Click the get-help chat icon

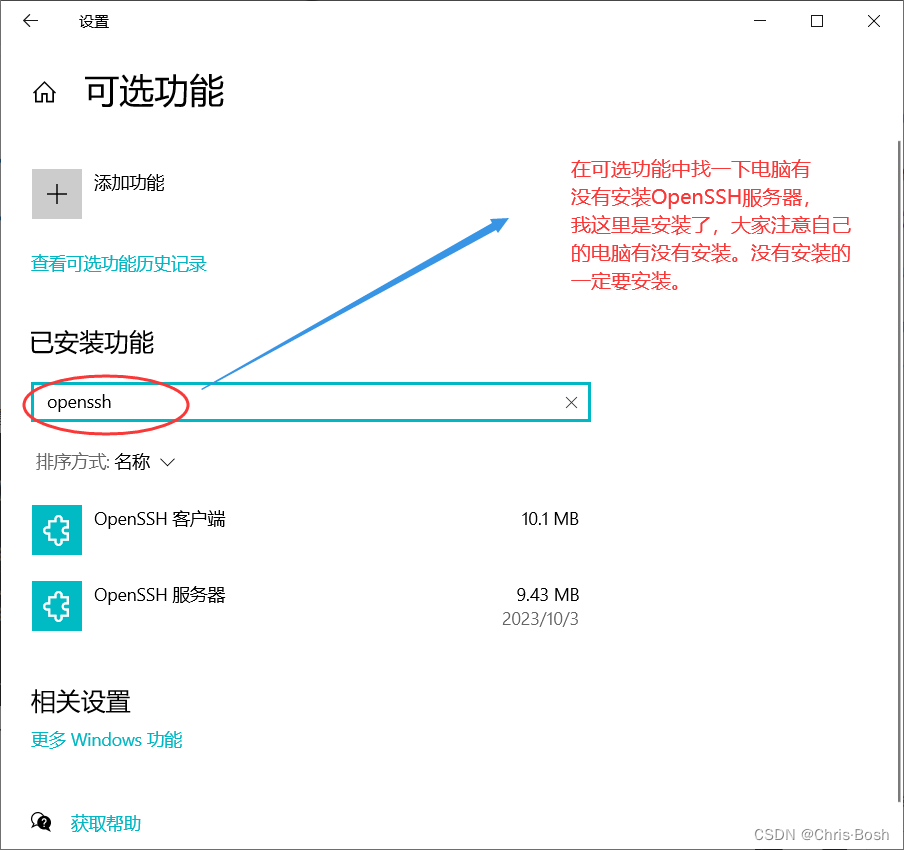point(41,822)
